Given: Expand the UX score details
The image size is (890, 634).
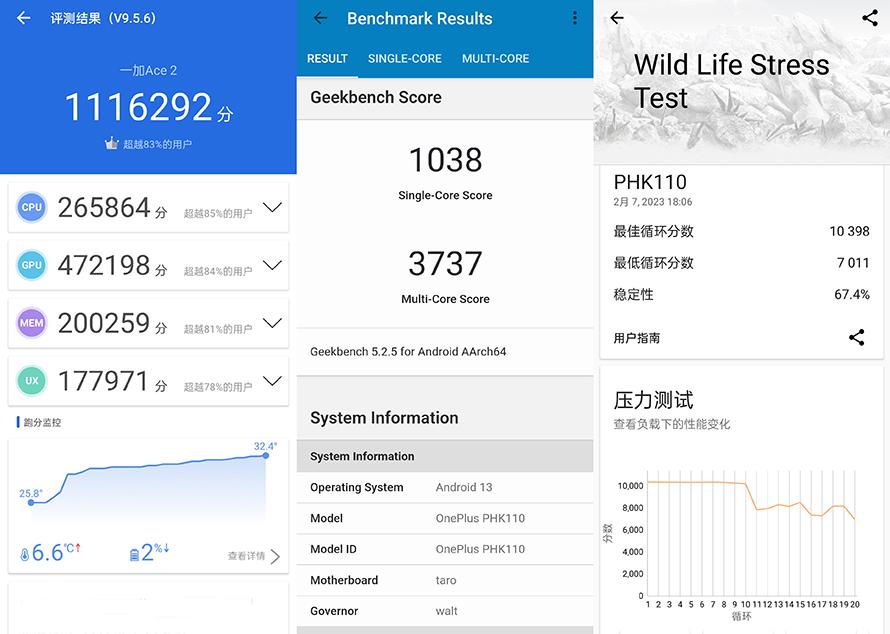Looking at the screenshot, I should click(272, 381).
